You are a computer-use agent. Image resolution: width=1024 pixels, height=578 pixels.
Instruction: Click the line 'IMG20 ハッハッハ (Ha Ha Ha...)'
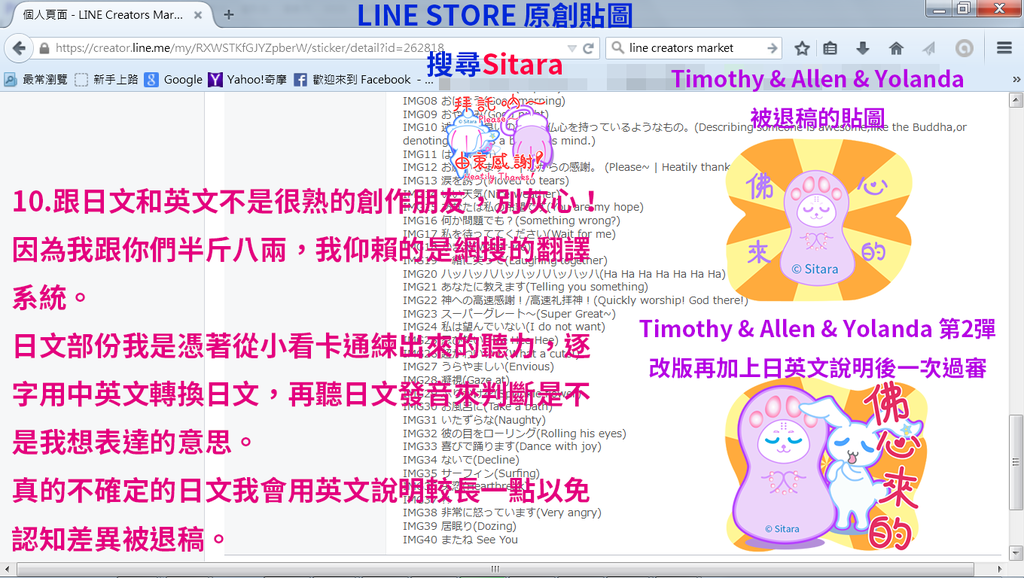(564, 274)
